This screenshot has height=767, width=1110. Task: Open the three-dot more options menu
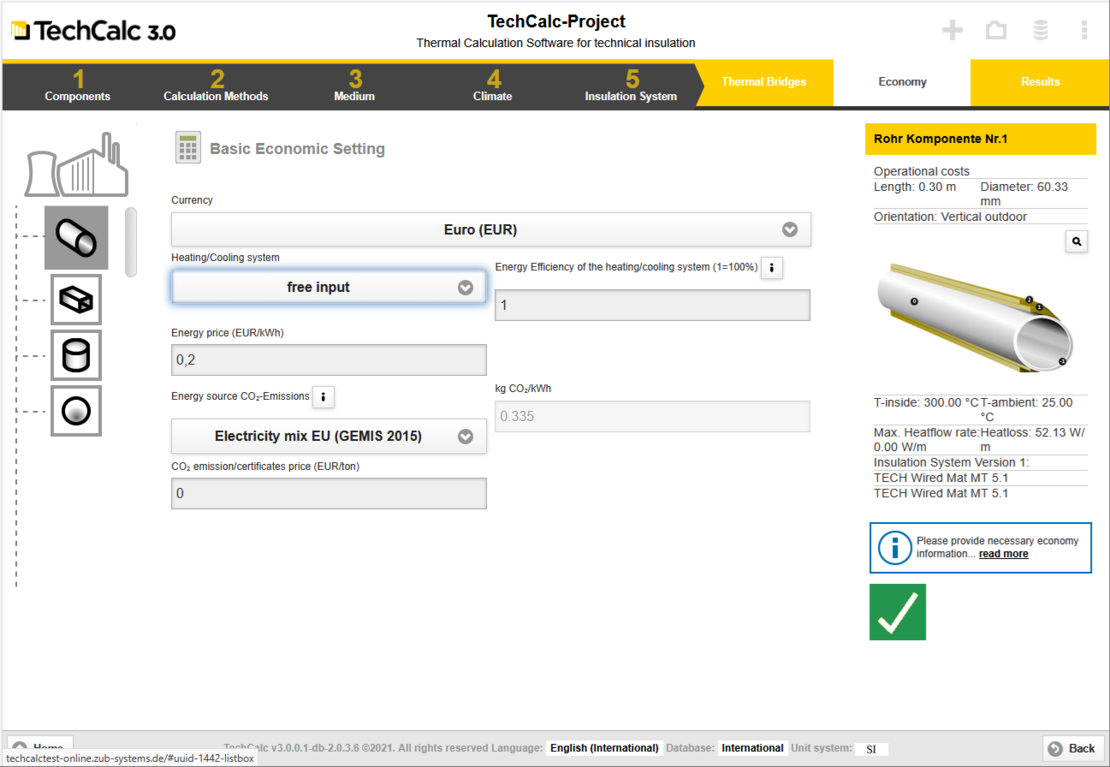click(x=1084, y=30)
